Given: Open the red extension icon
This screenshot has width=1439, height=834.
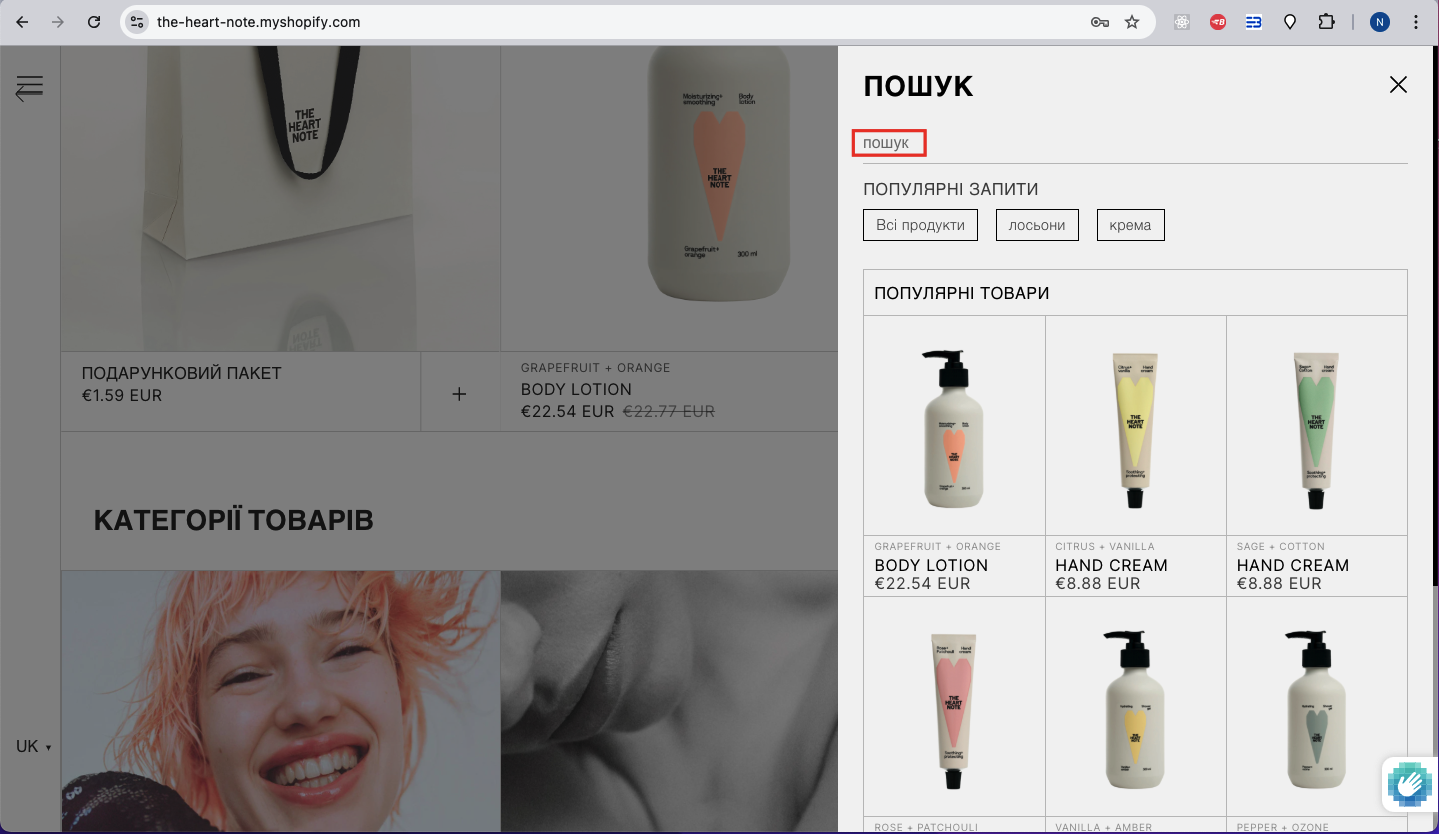Looking at the screenshot, I should coord(1218,22).
